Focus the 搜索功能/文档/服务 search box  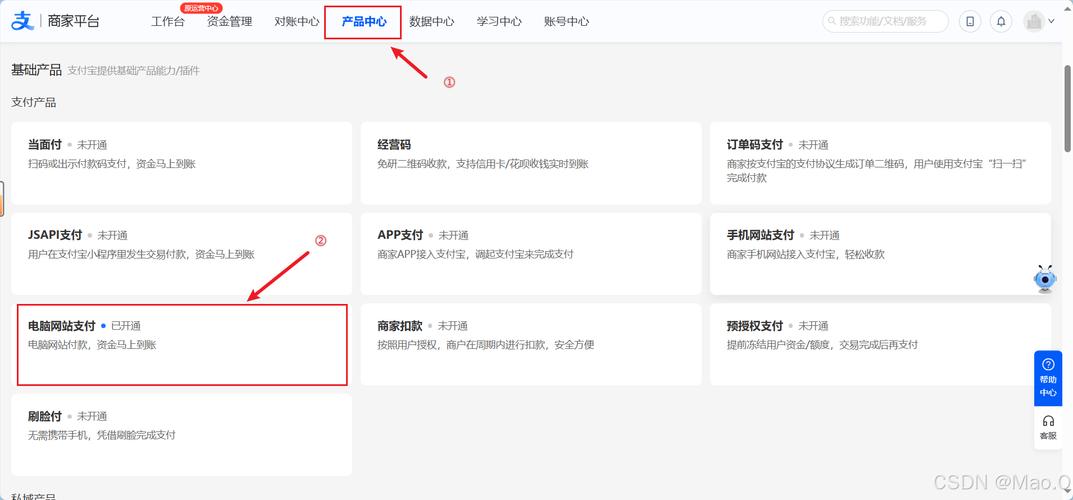pyautogui.click(x=885, y=21)
